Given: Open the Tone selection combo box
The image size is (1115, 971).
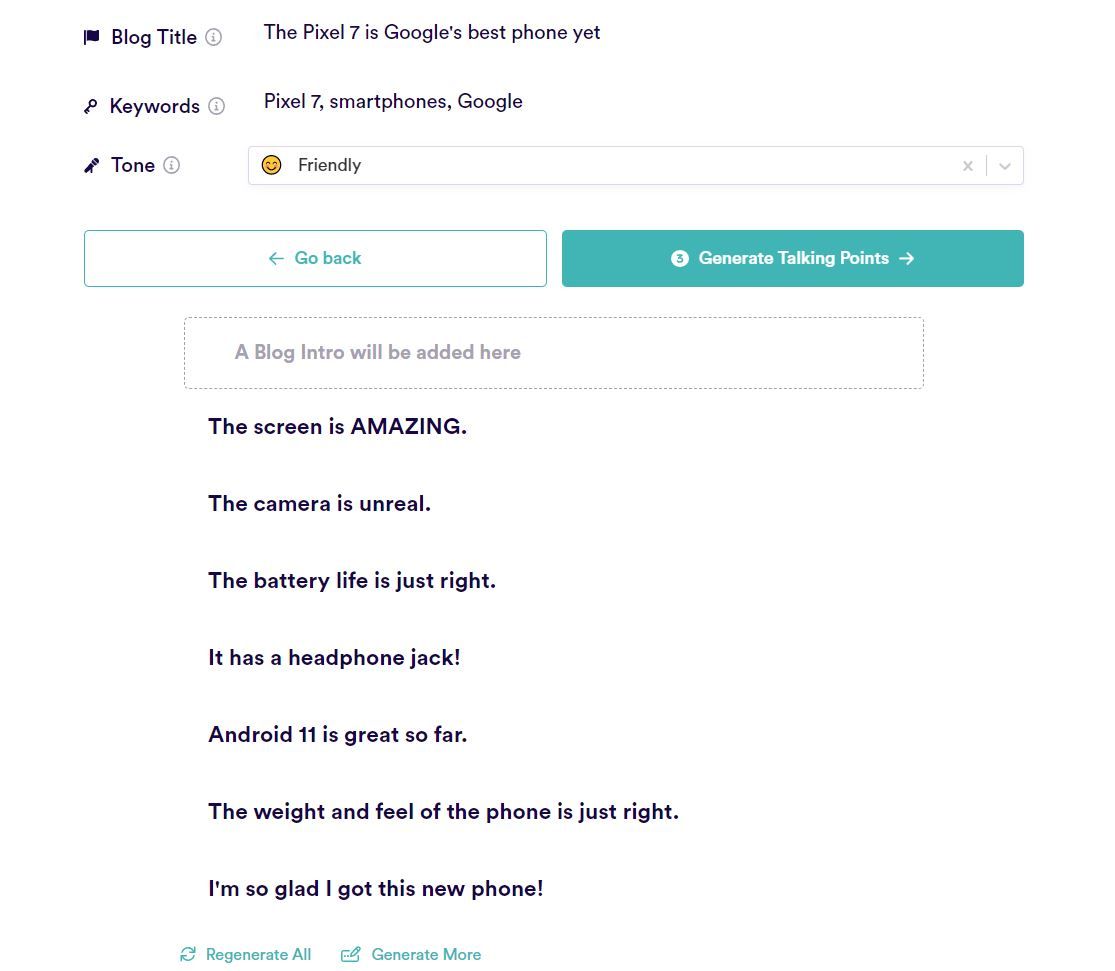Looking at the screenshot, I should [600, 165].
